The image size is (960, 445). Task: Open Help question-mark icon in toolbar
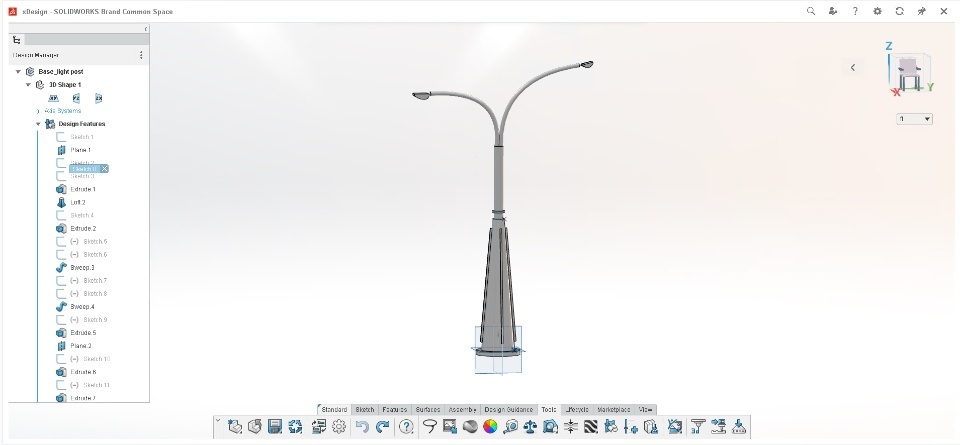(406, 427)
